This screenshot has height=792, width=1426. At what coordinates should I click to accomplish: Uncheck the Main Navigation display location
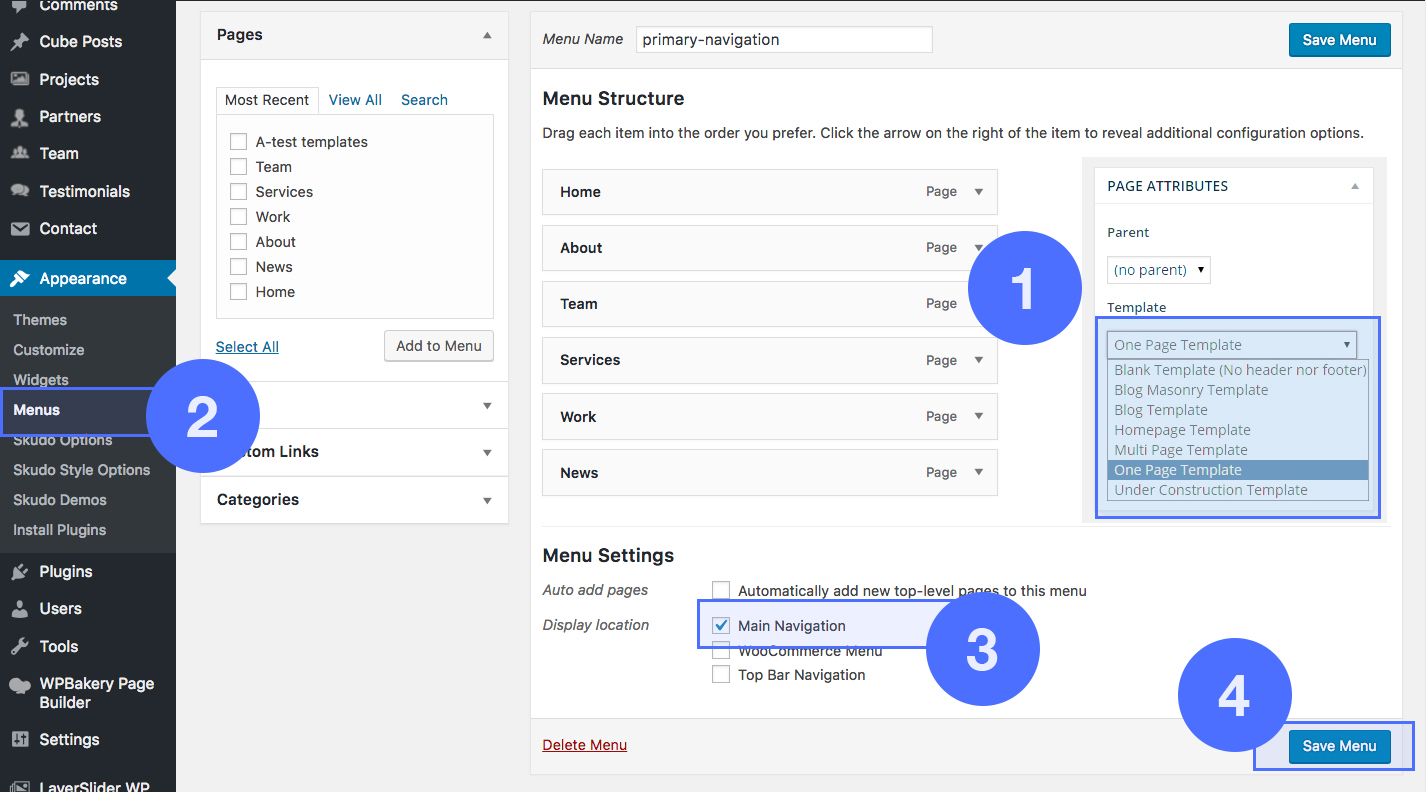click(x=720, y=626)
